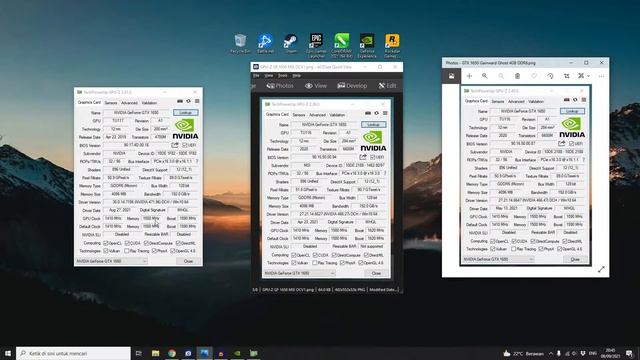Switch to Sensors tab in left GPU-Z window
This screenshot has height=360, width=640.
coord(111,103)
